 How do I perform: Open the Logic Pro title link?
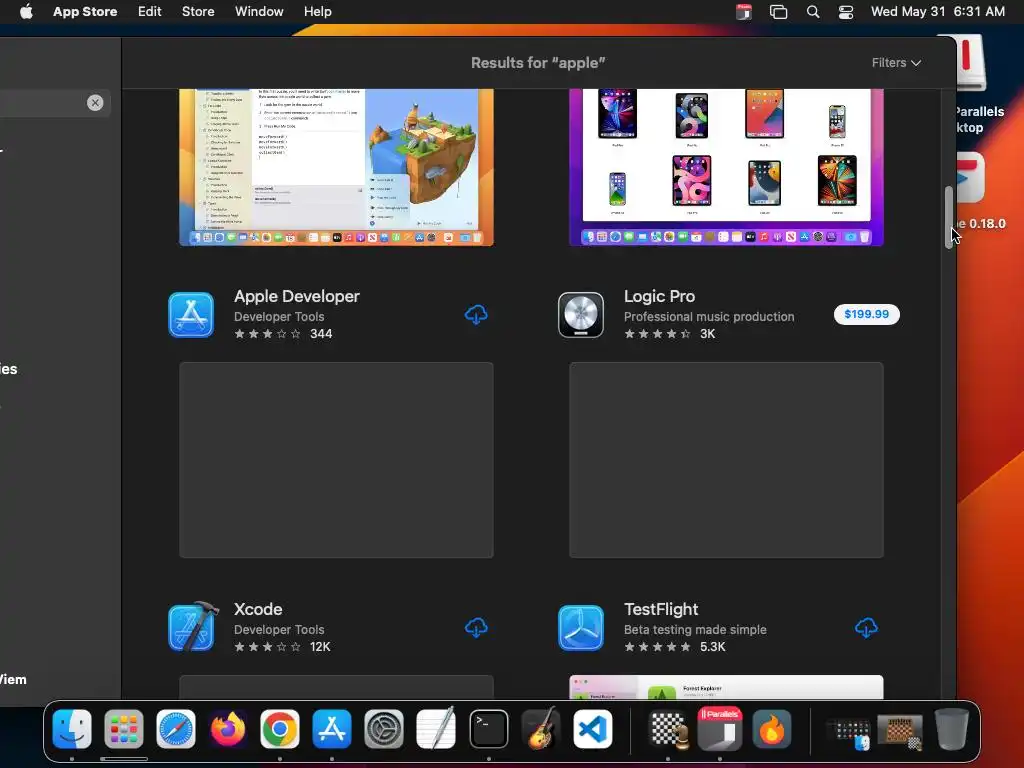coord(659,296)
